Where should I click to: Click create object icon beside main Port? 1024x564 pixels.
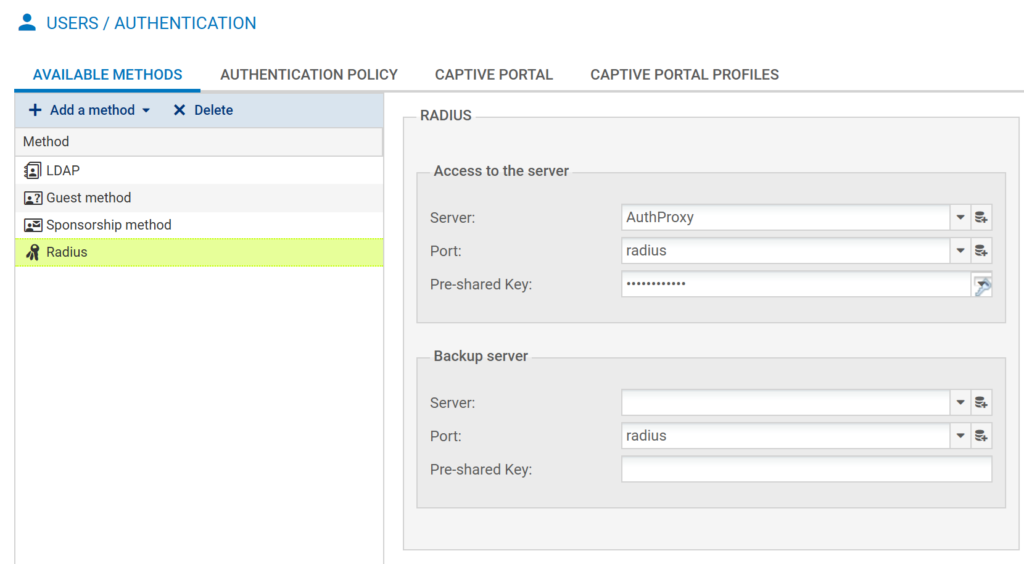coord(982,251)
